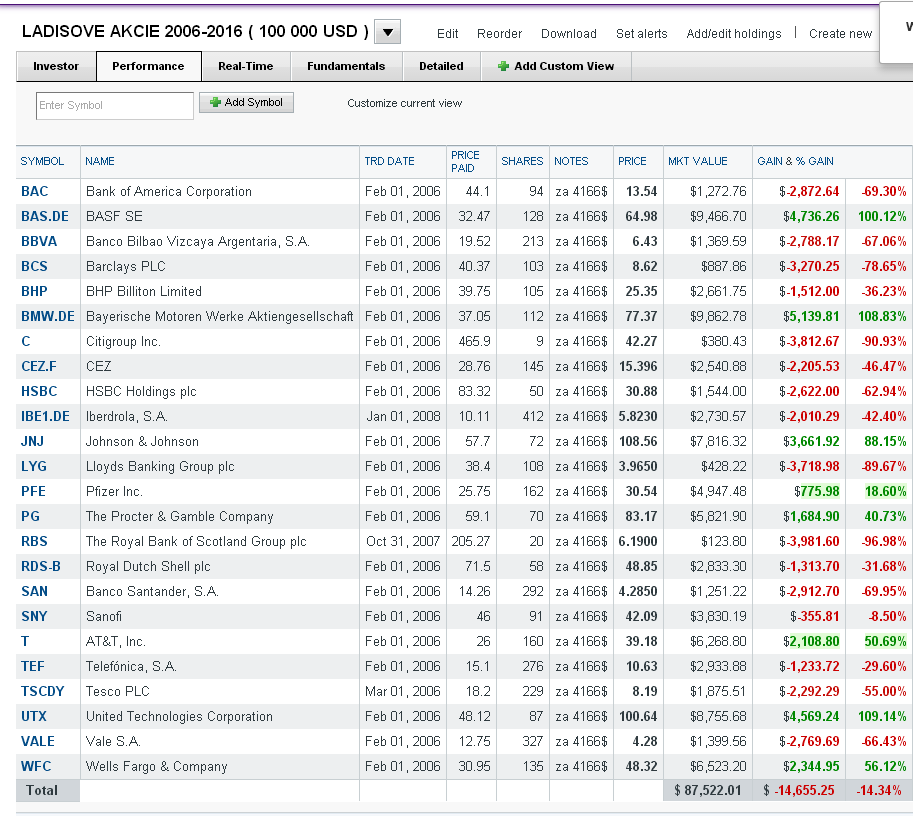Click the '$9,862.78' market value cell
913x821 pixels.
(x=718, y=317)
